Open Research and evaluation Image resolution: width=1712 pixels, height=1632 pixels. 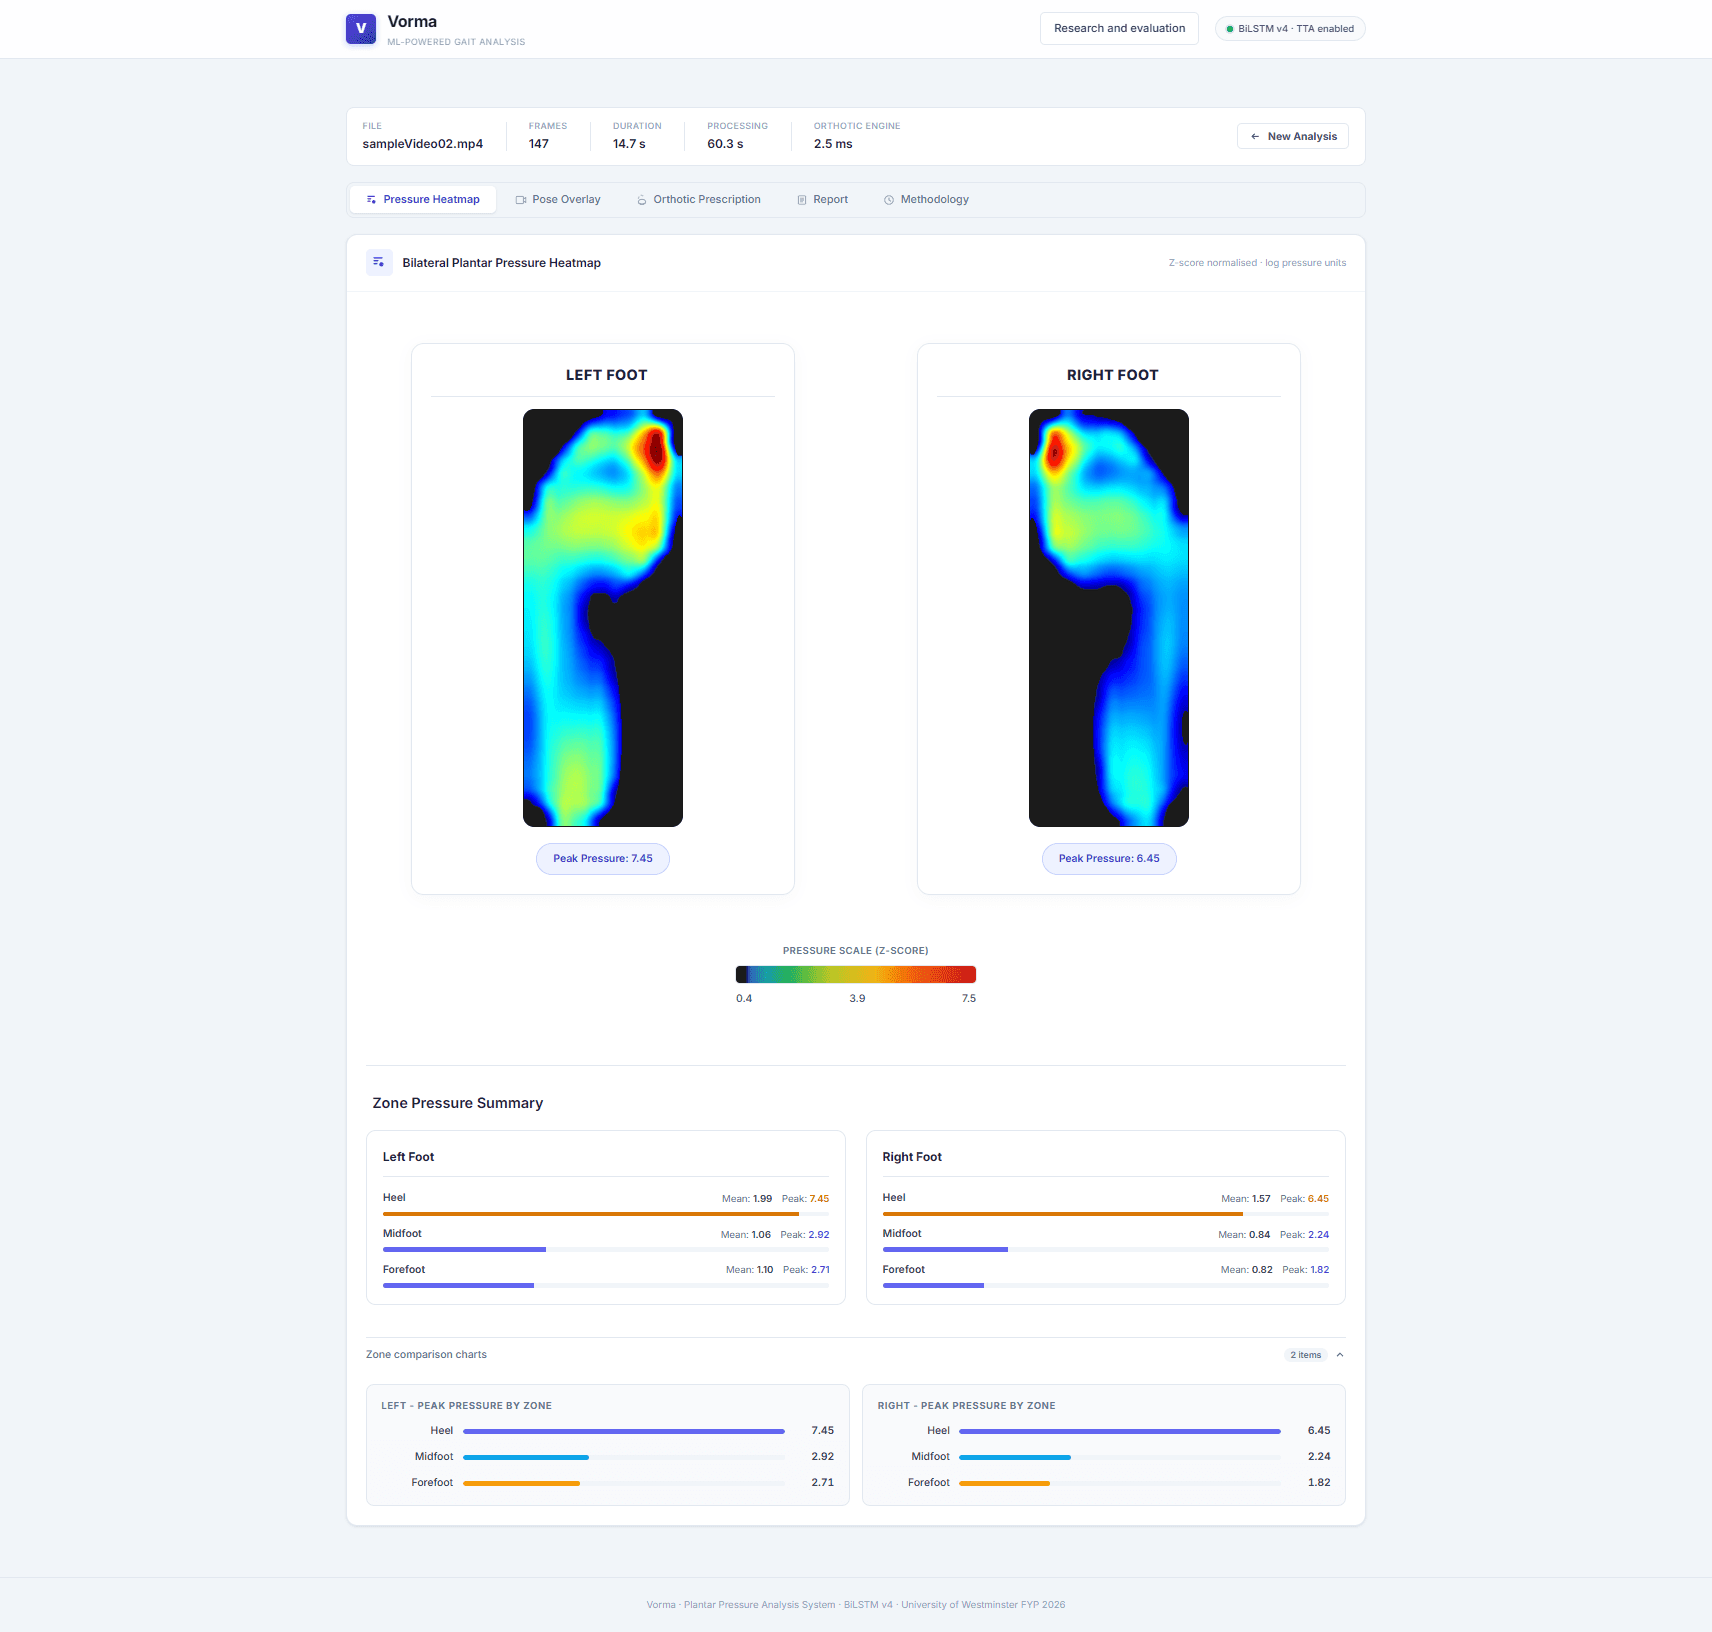coord(1119,29)
